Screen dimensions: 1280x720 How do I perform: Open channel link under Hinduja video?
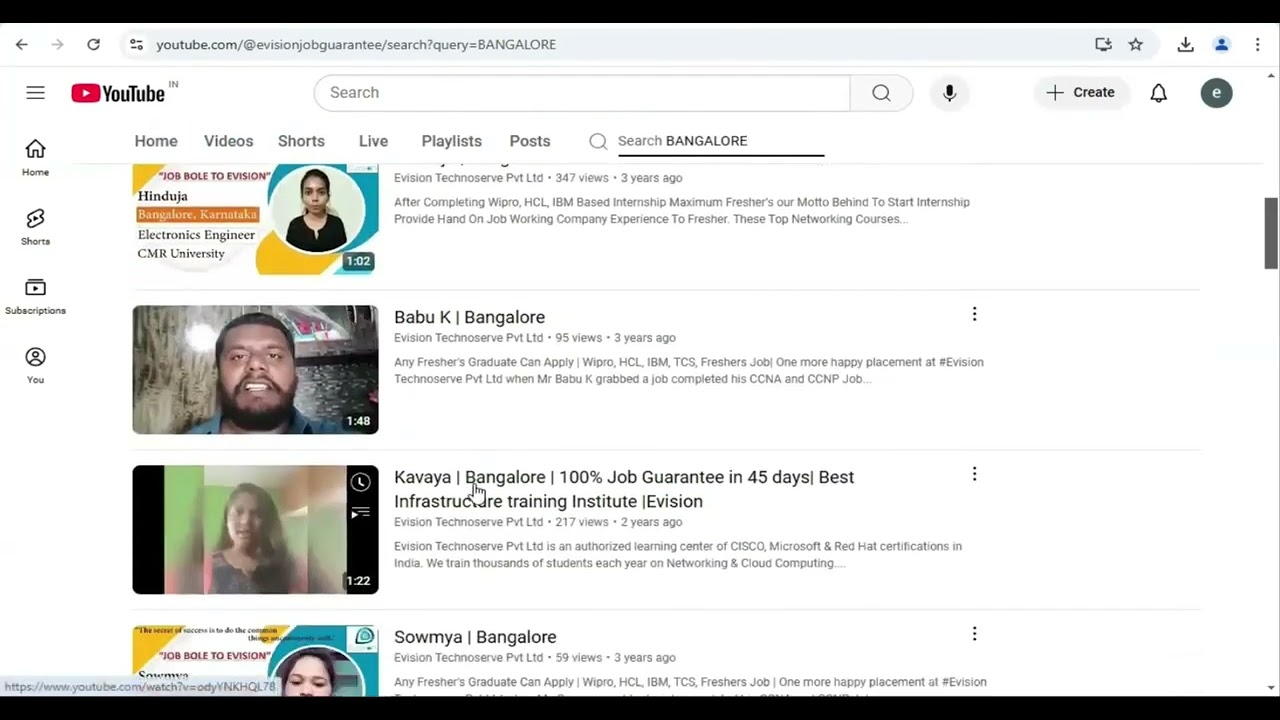468,178
